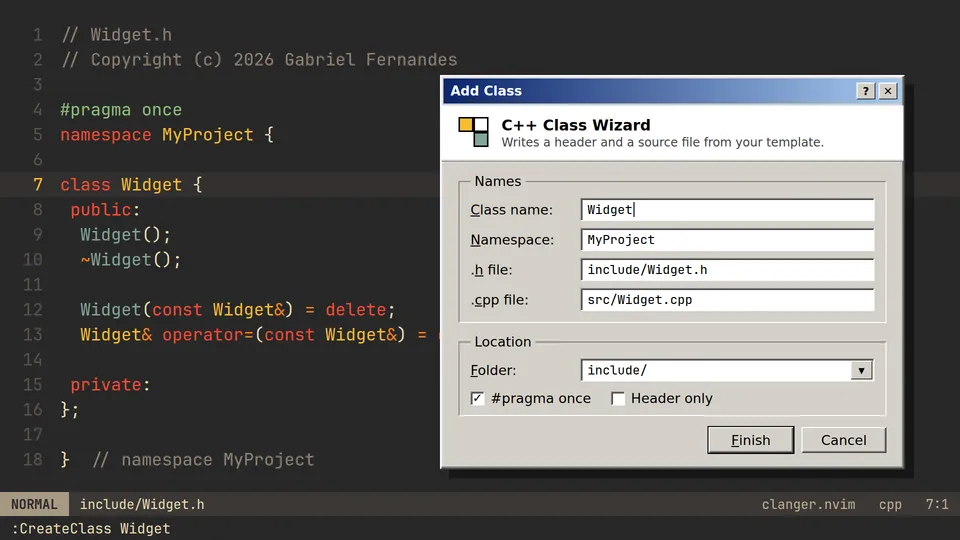The height and width of the screenshot is (540, 960).
Task: Click the Finish button
Action: point(751,440)
